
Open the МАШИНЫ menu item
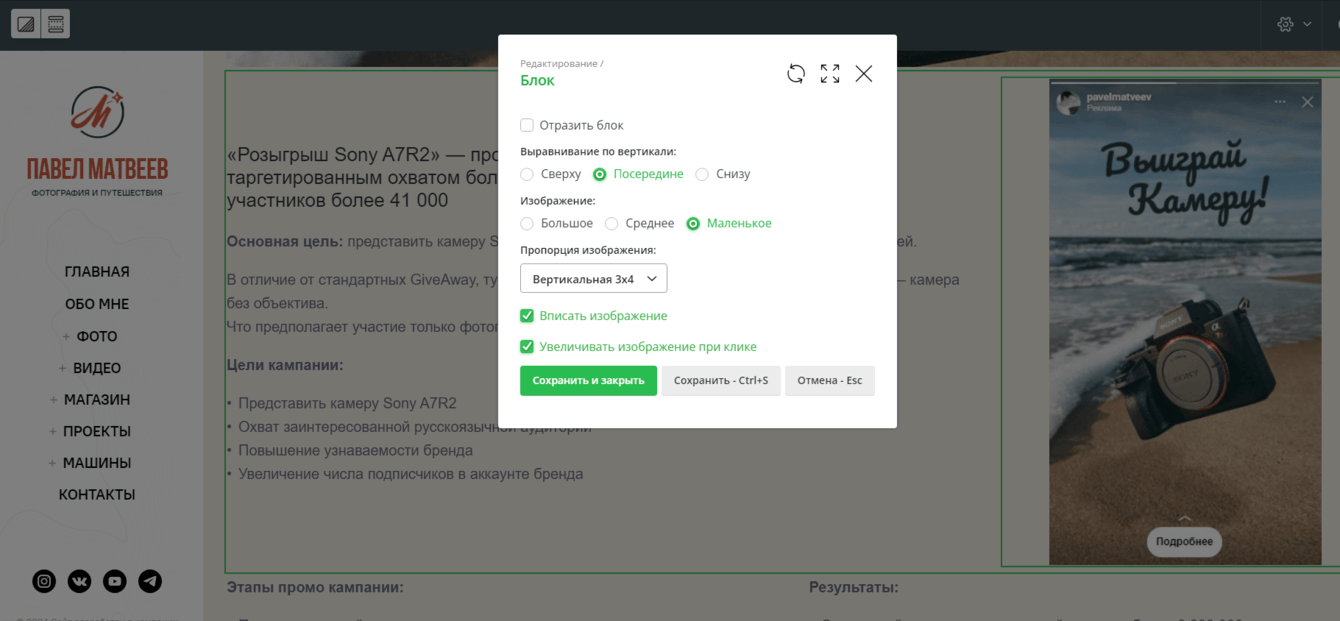tap(97, 463)
